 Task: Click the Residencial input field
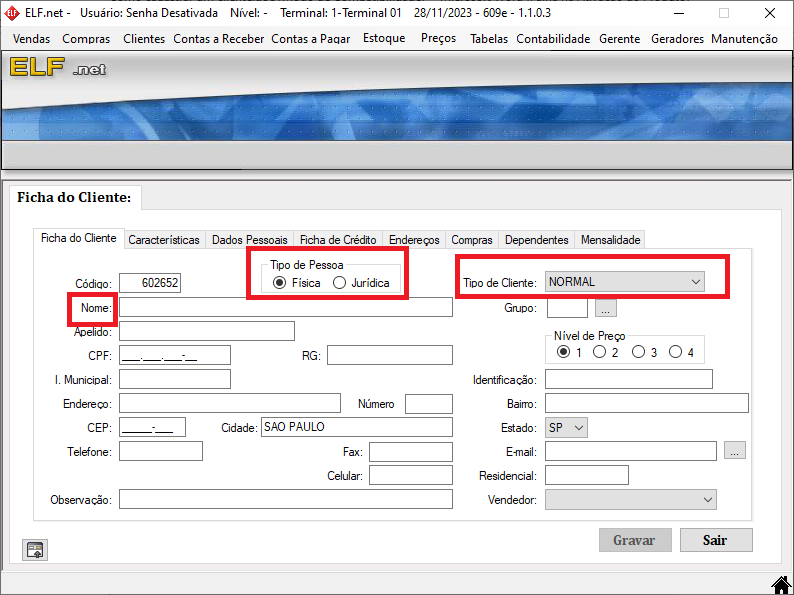click(x=586, y=475)
